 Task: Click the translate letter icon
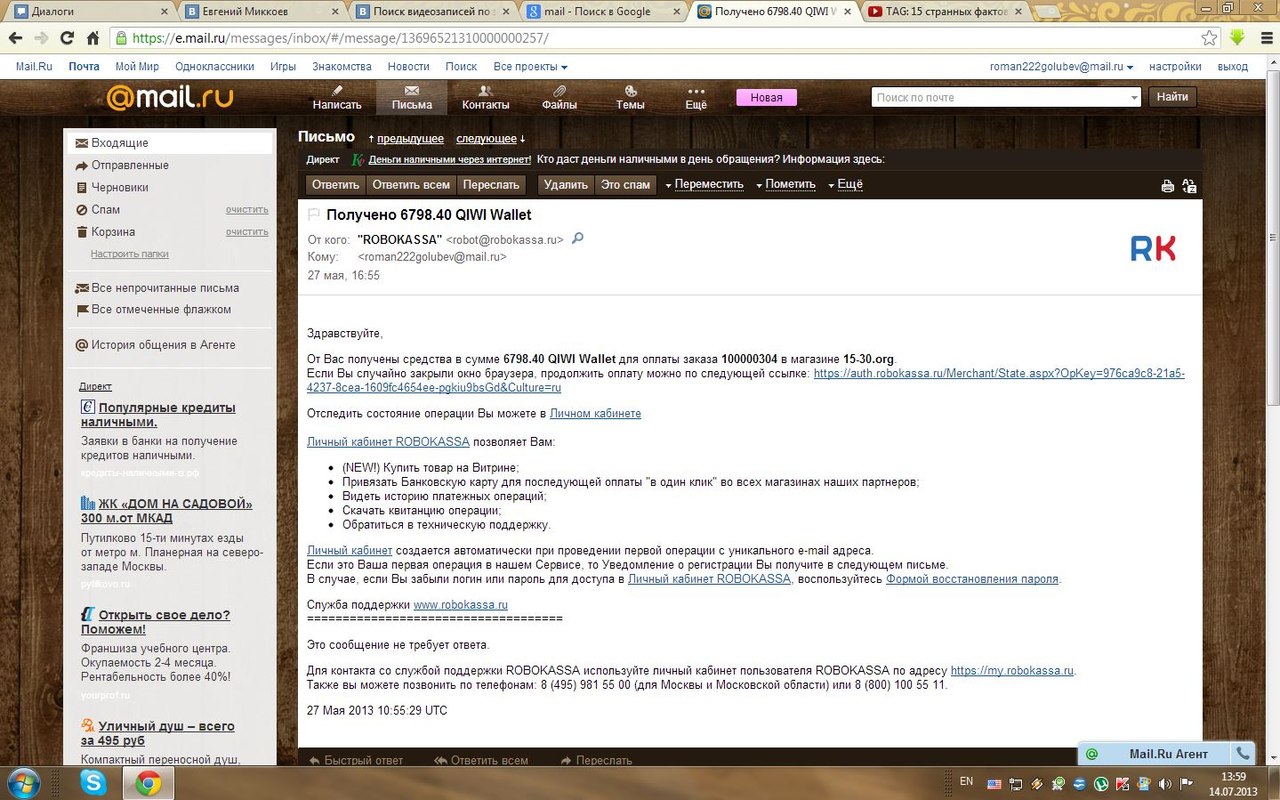tap(1189, 185)
